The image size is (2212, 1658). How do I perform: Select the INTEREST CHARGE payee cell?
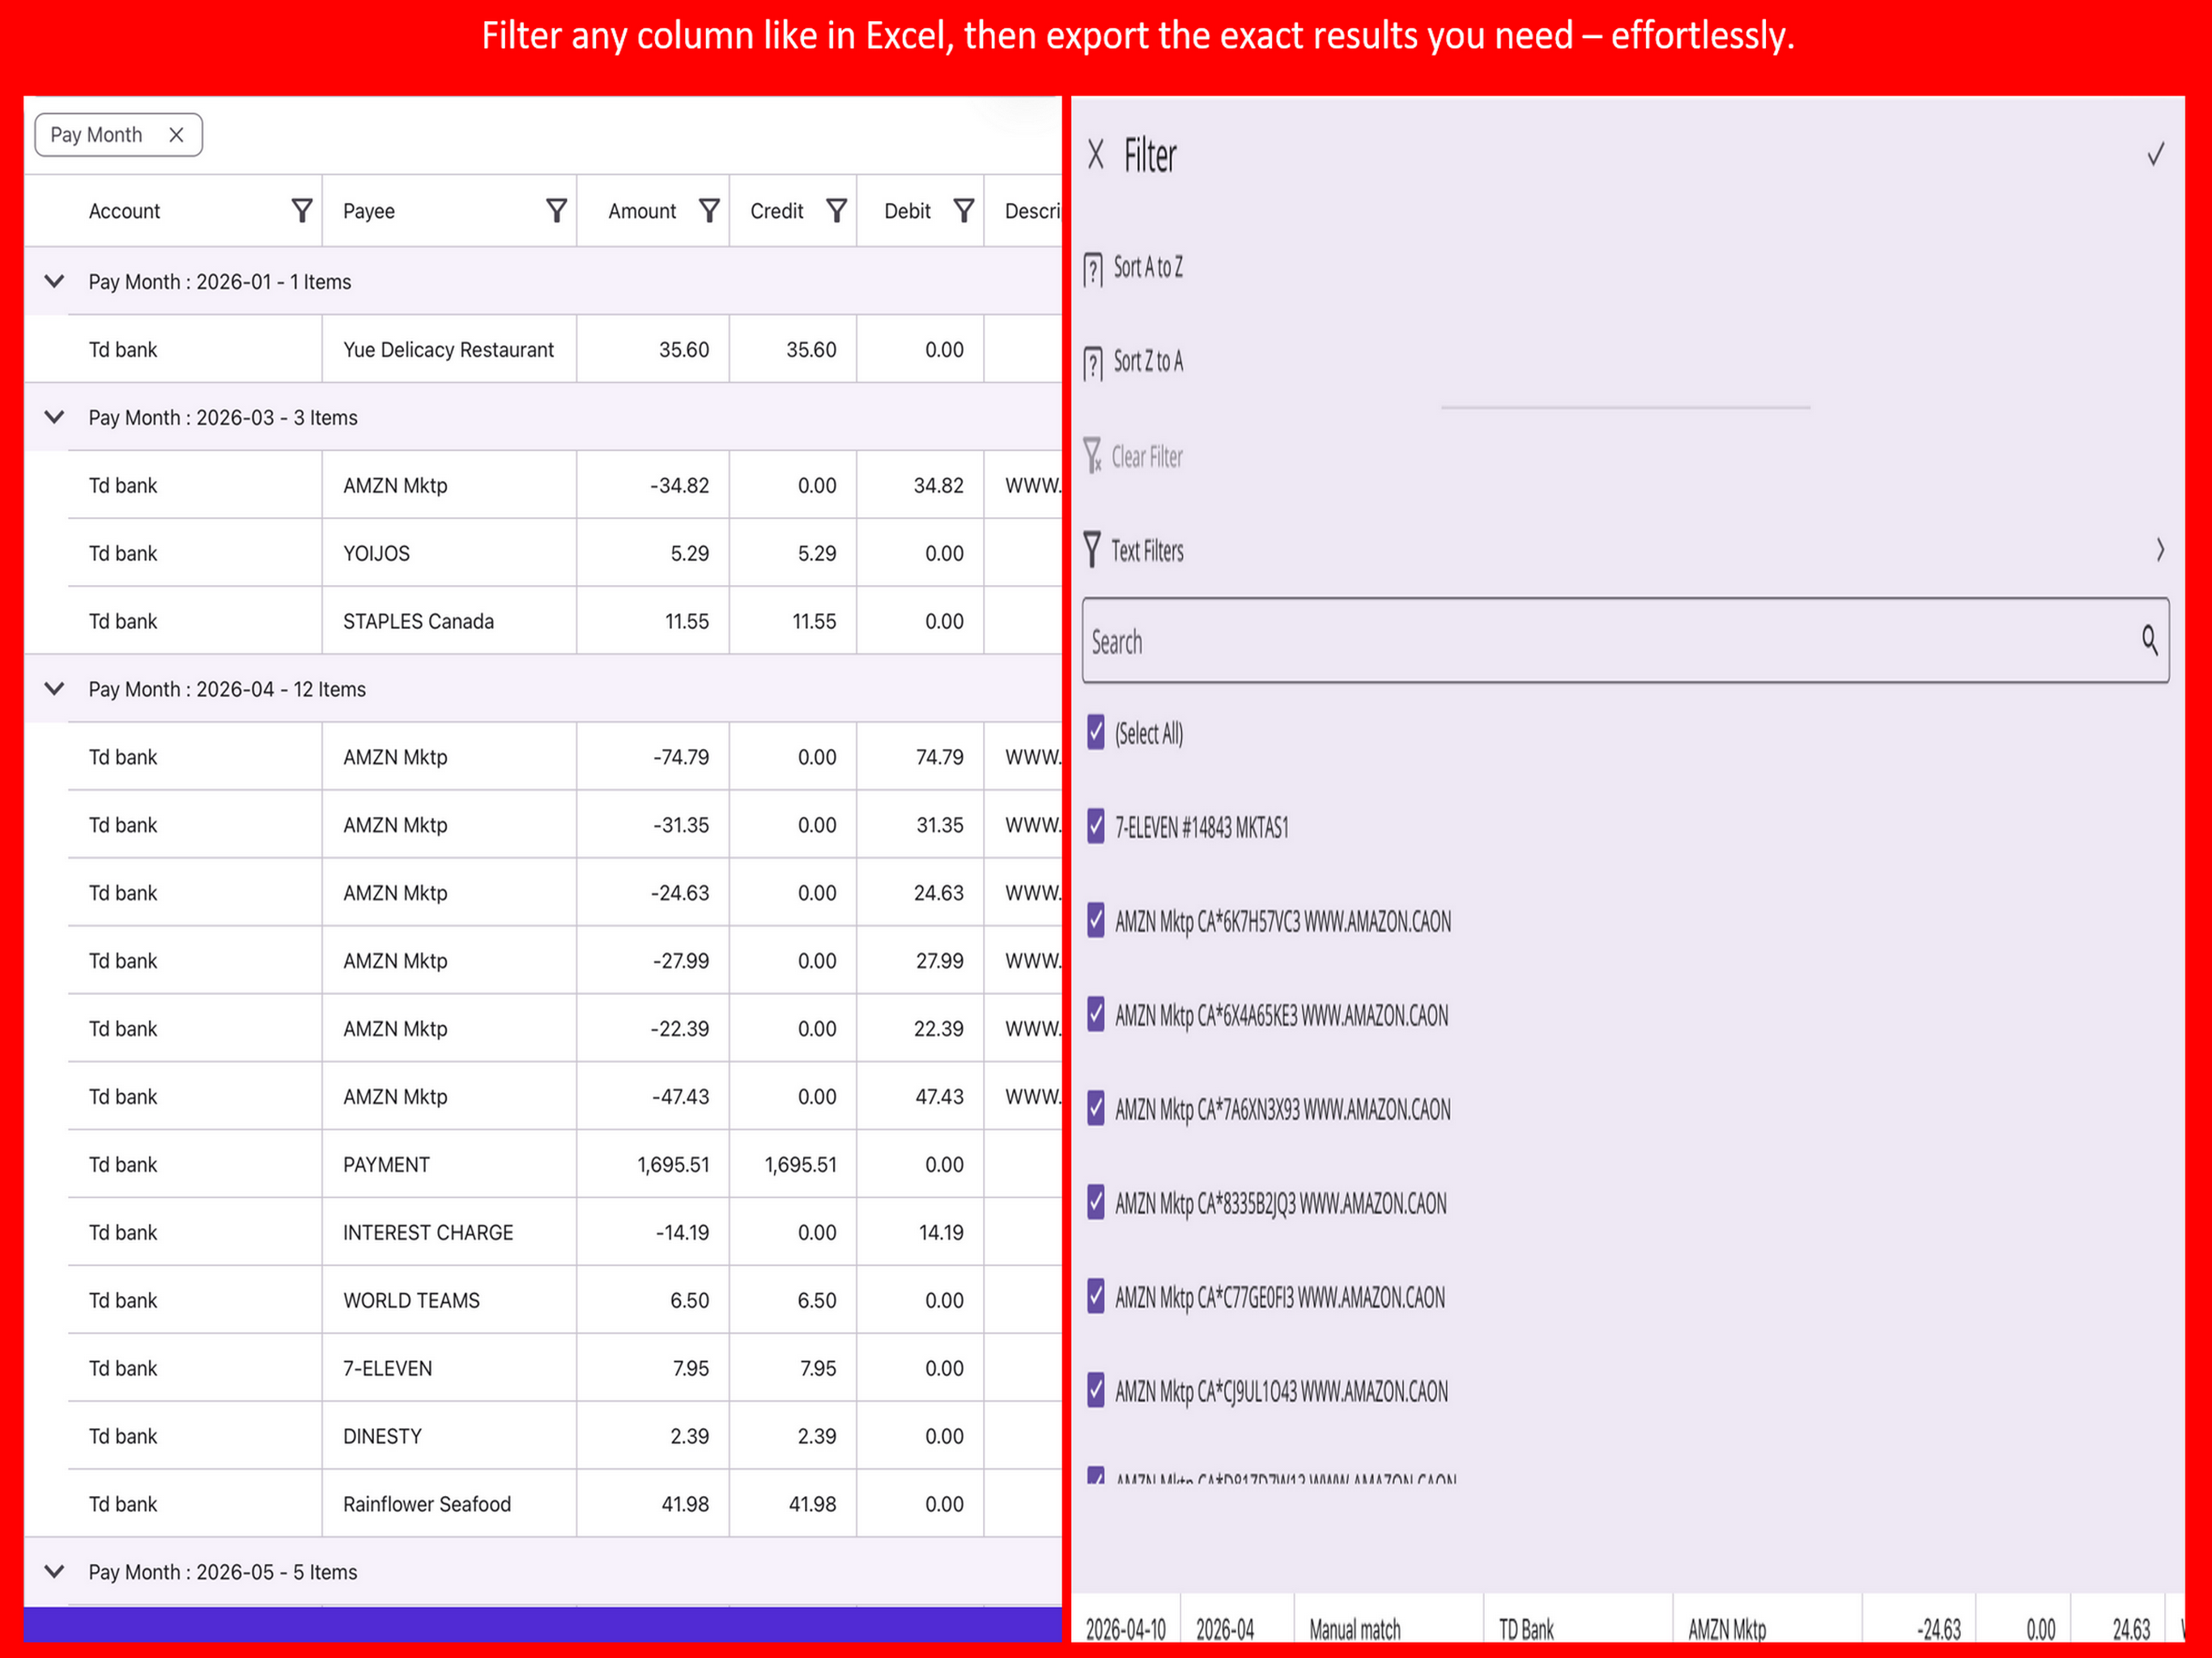(x=449, y=1232)
